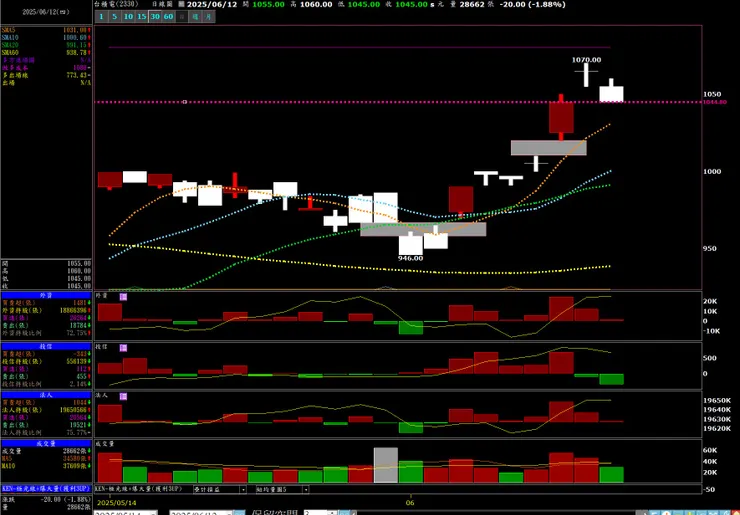The image size is (740, 515).
Task: Switch to the monthly (月) timeframe button
Action: coord(209,17)
